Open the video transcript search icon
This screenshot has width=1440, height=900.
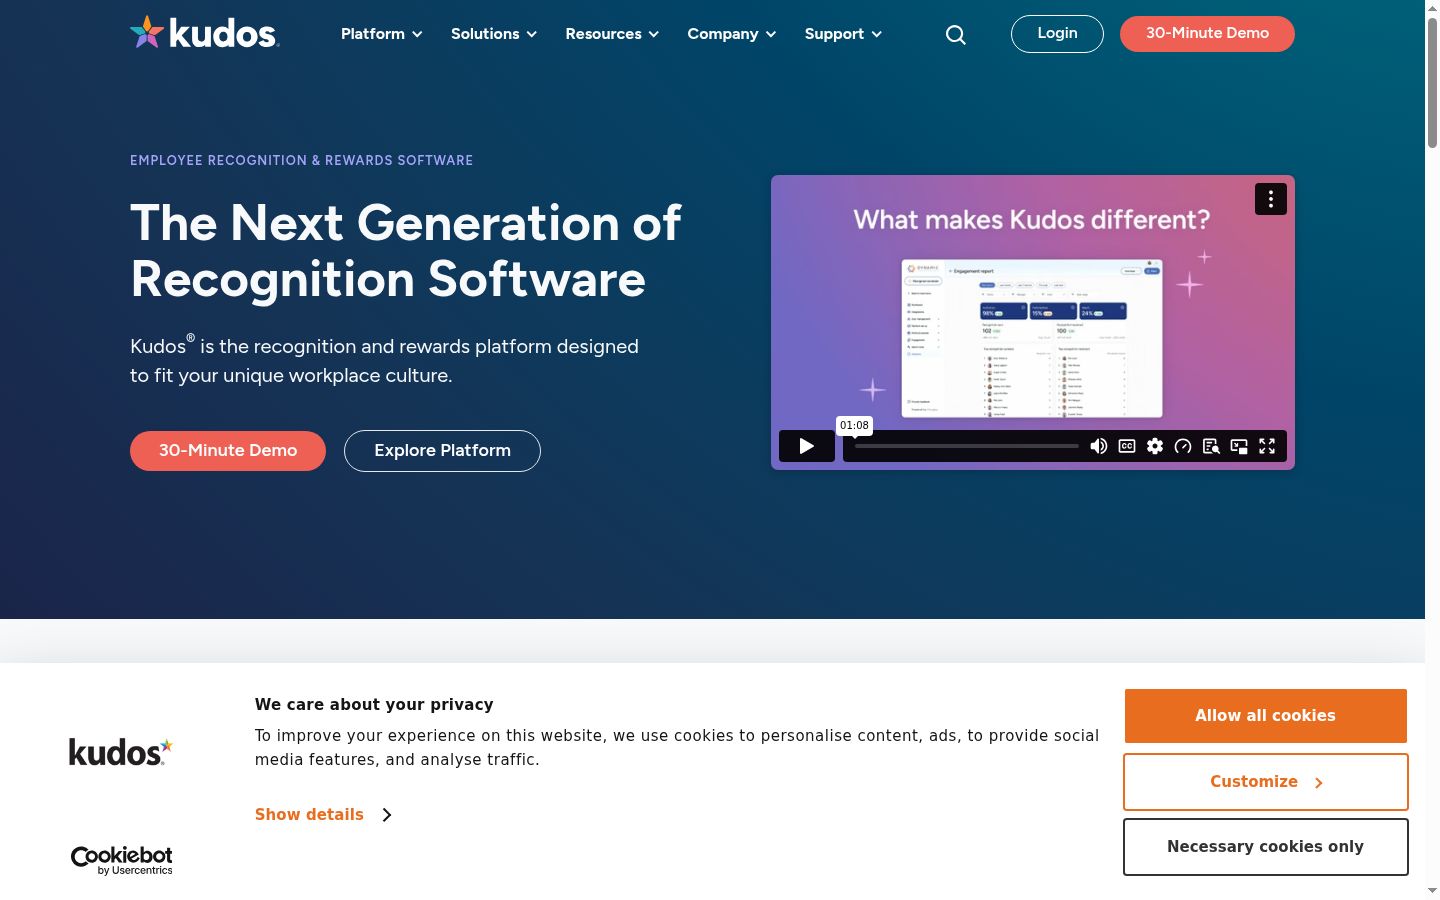tap(1211, 446)
